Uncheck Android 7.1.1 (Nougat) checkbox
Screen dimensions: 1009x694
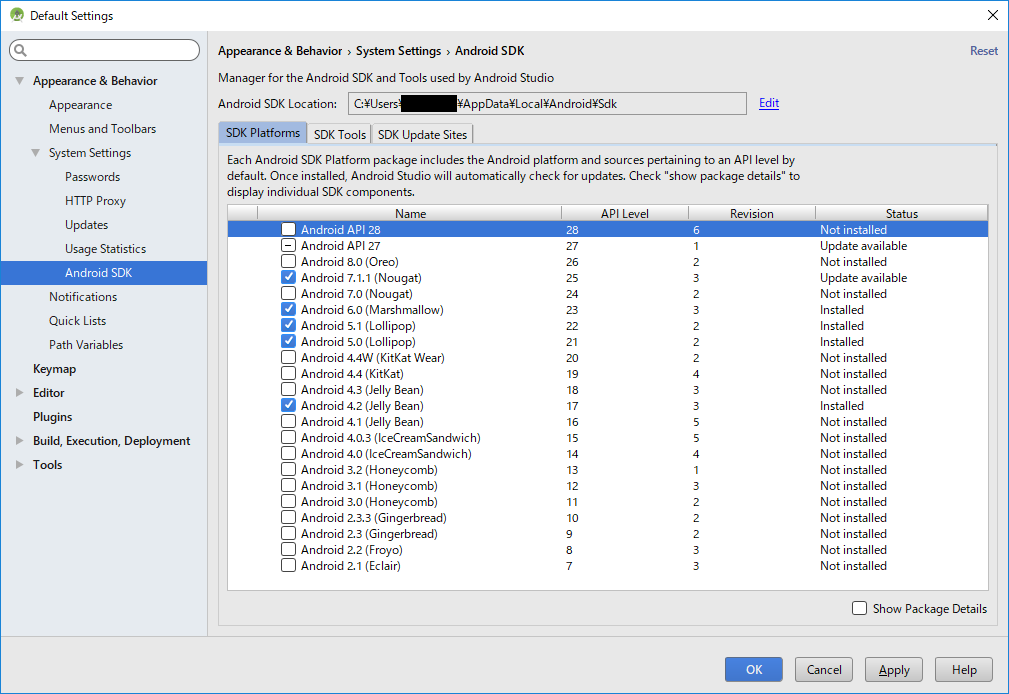coord(288,277)
